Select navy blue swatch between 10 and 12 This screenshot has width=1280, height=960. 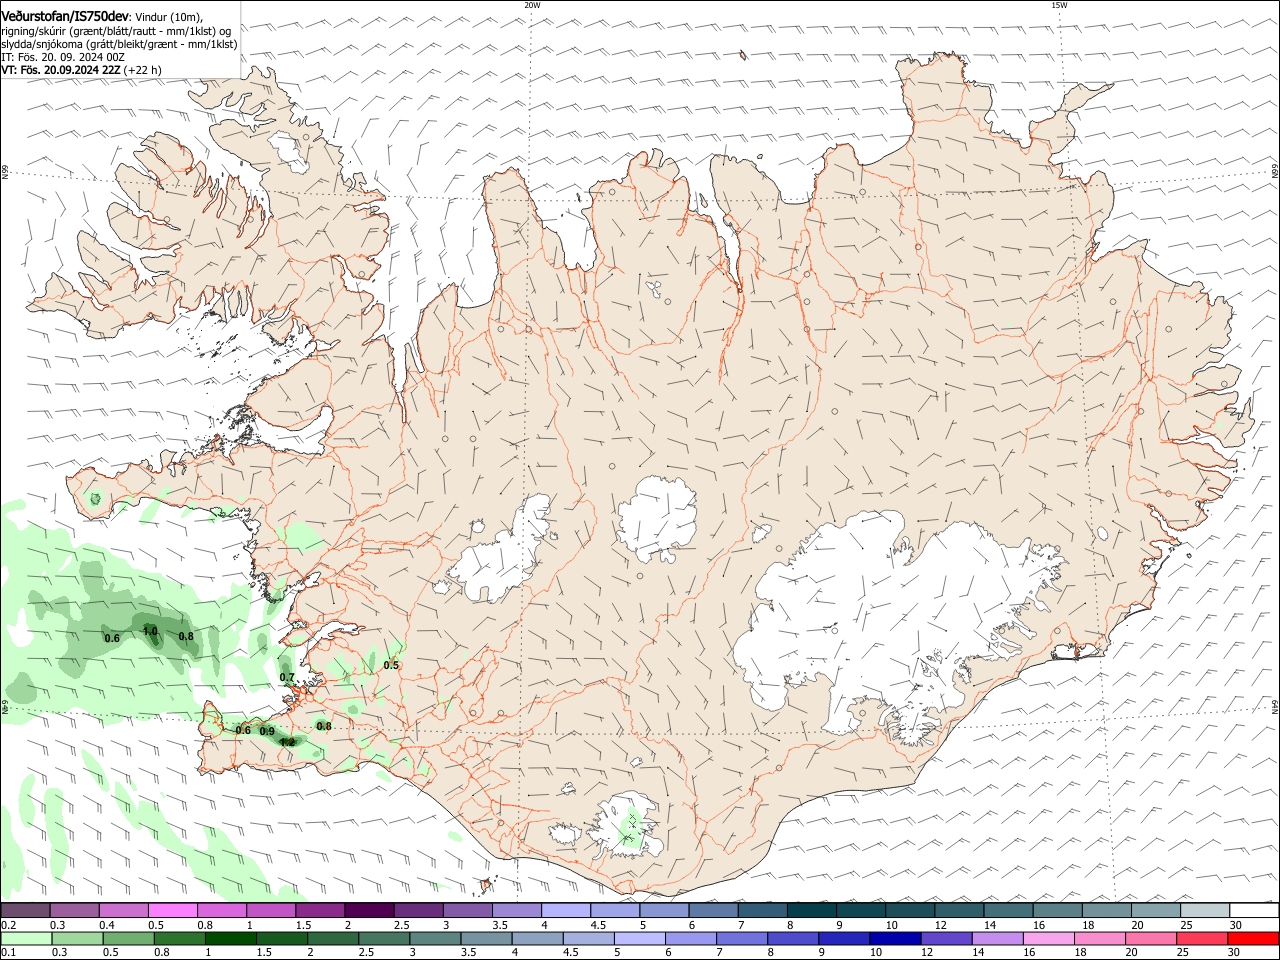(895, 939)
